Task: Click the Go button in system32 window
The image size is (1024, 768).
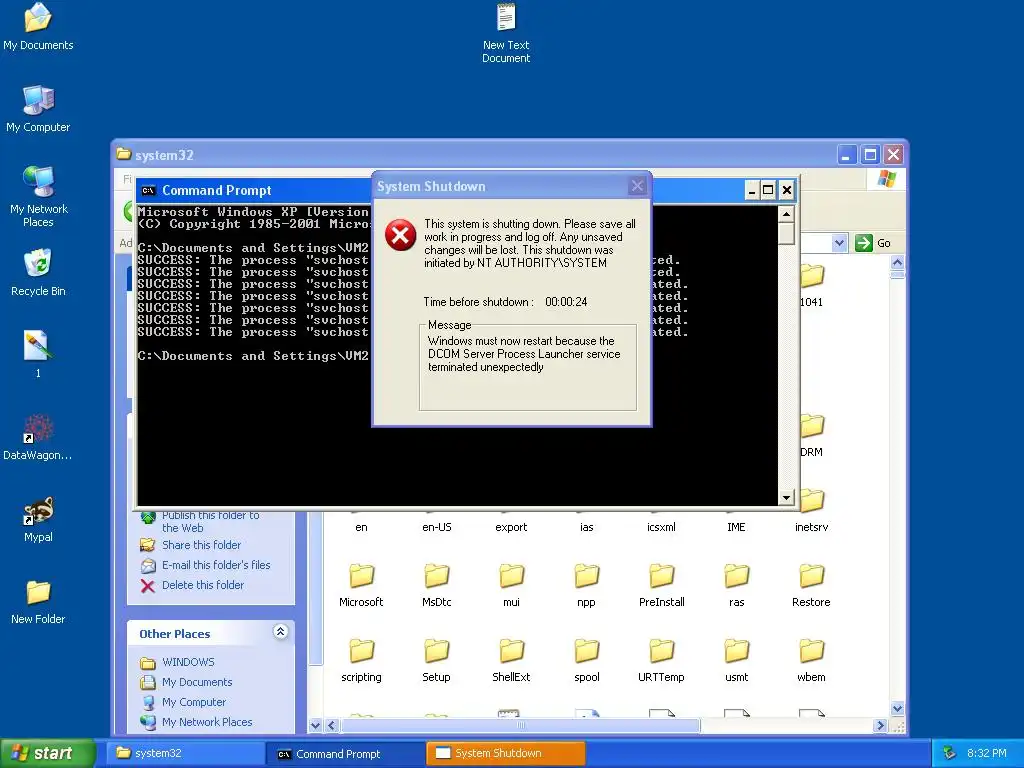Action: tap(873, 243)
